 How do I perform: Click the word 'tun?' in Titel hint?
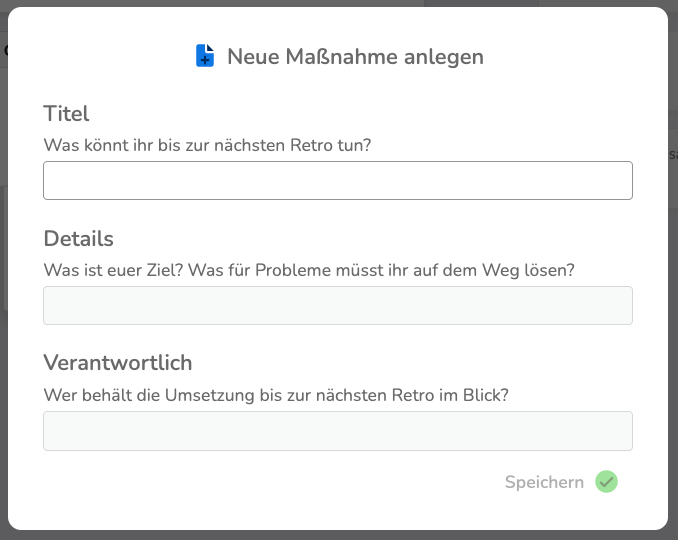coord(354,145)
